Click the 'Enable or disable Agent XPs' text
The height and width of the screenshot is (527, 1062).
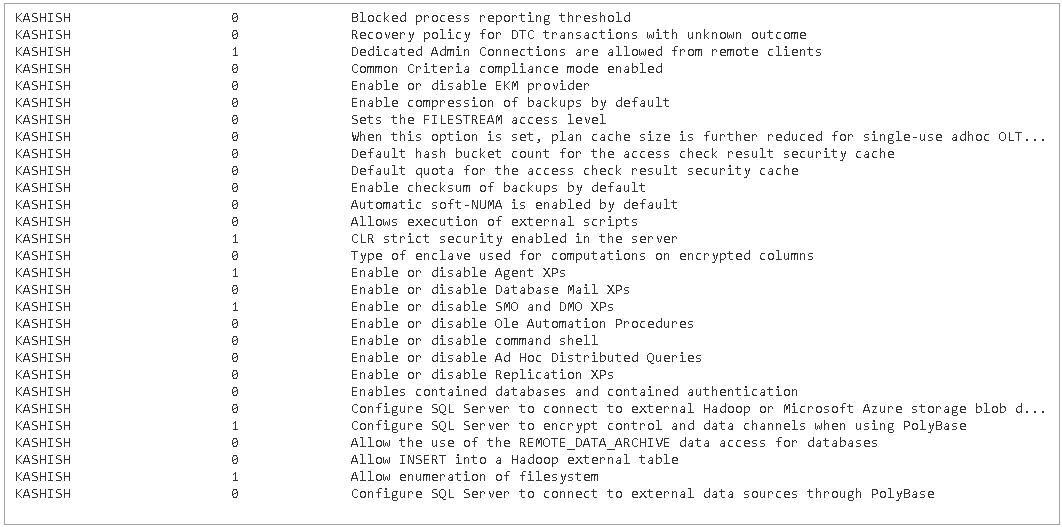tap(458, 272)
